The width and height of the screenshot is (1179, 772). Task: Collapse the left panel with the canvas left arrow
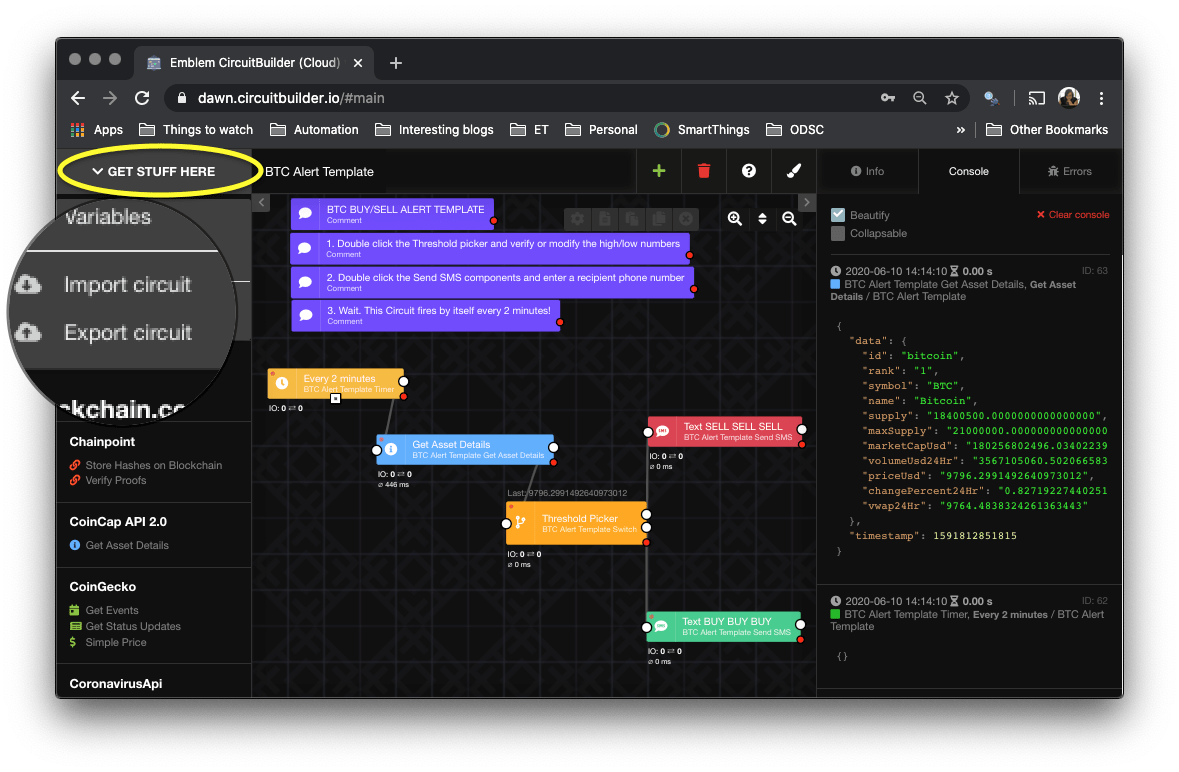261,202
